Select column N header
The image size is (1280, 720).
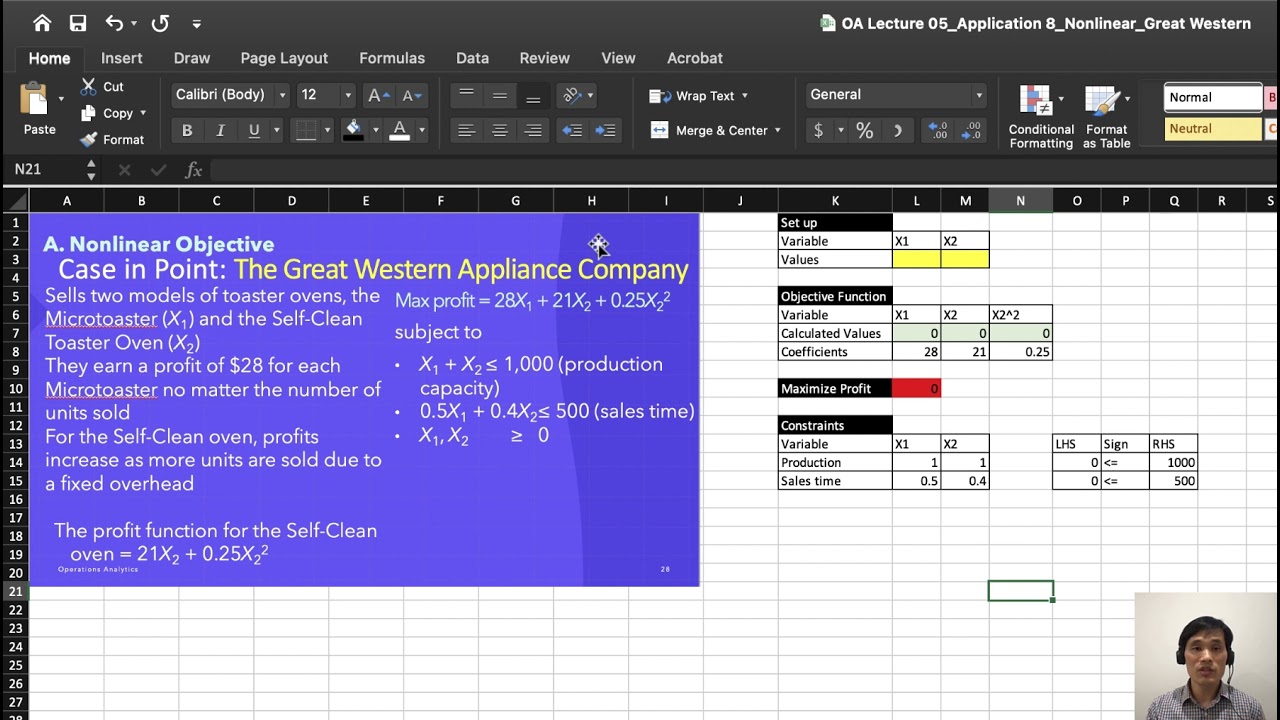click(x=1020, y=201)
